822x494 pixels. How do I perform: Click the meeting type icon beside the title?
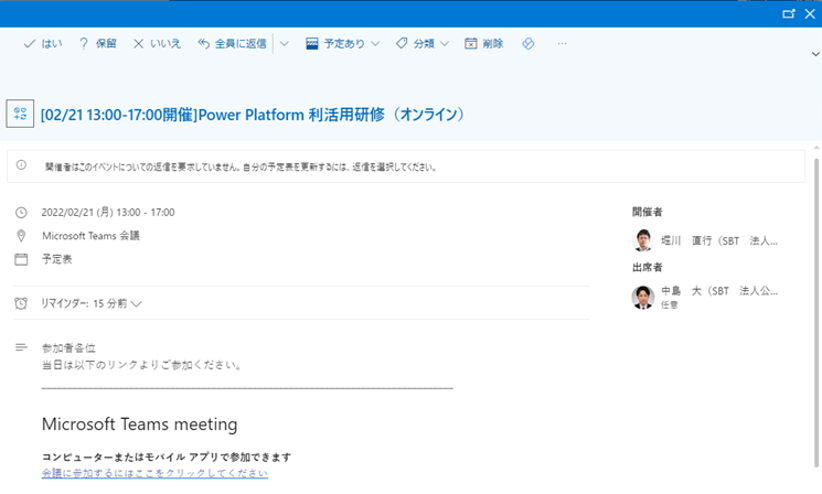click(x=20, y=113)
